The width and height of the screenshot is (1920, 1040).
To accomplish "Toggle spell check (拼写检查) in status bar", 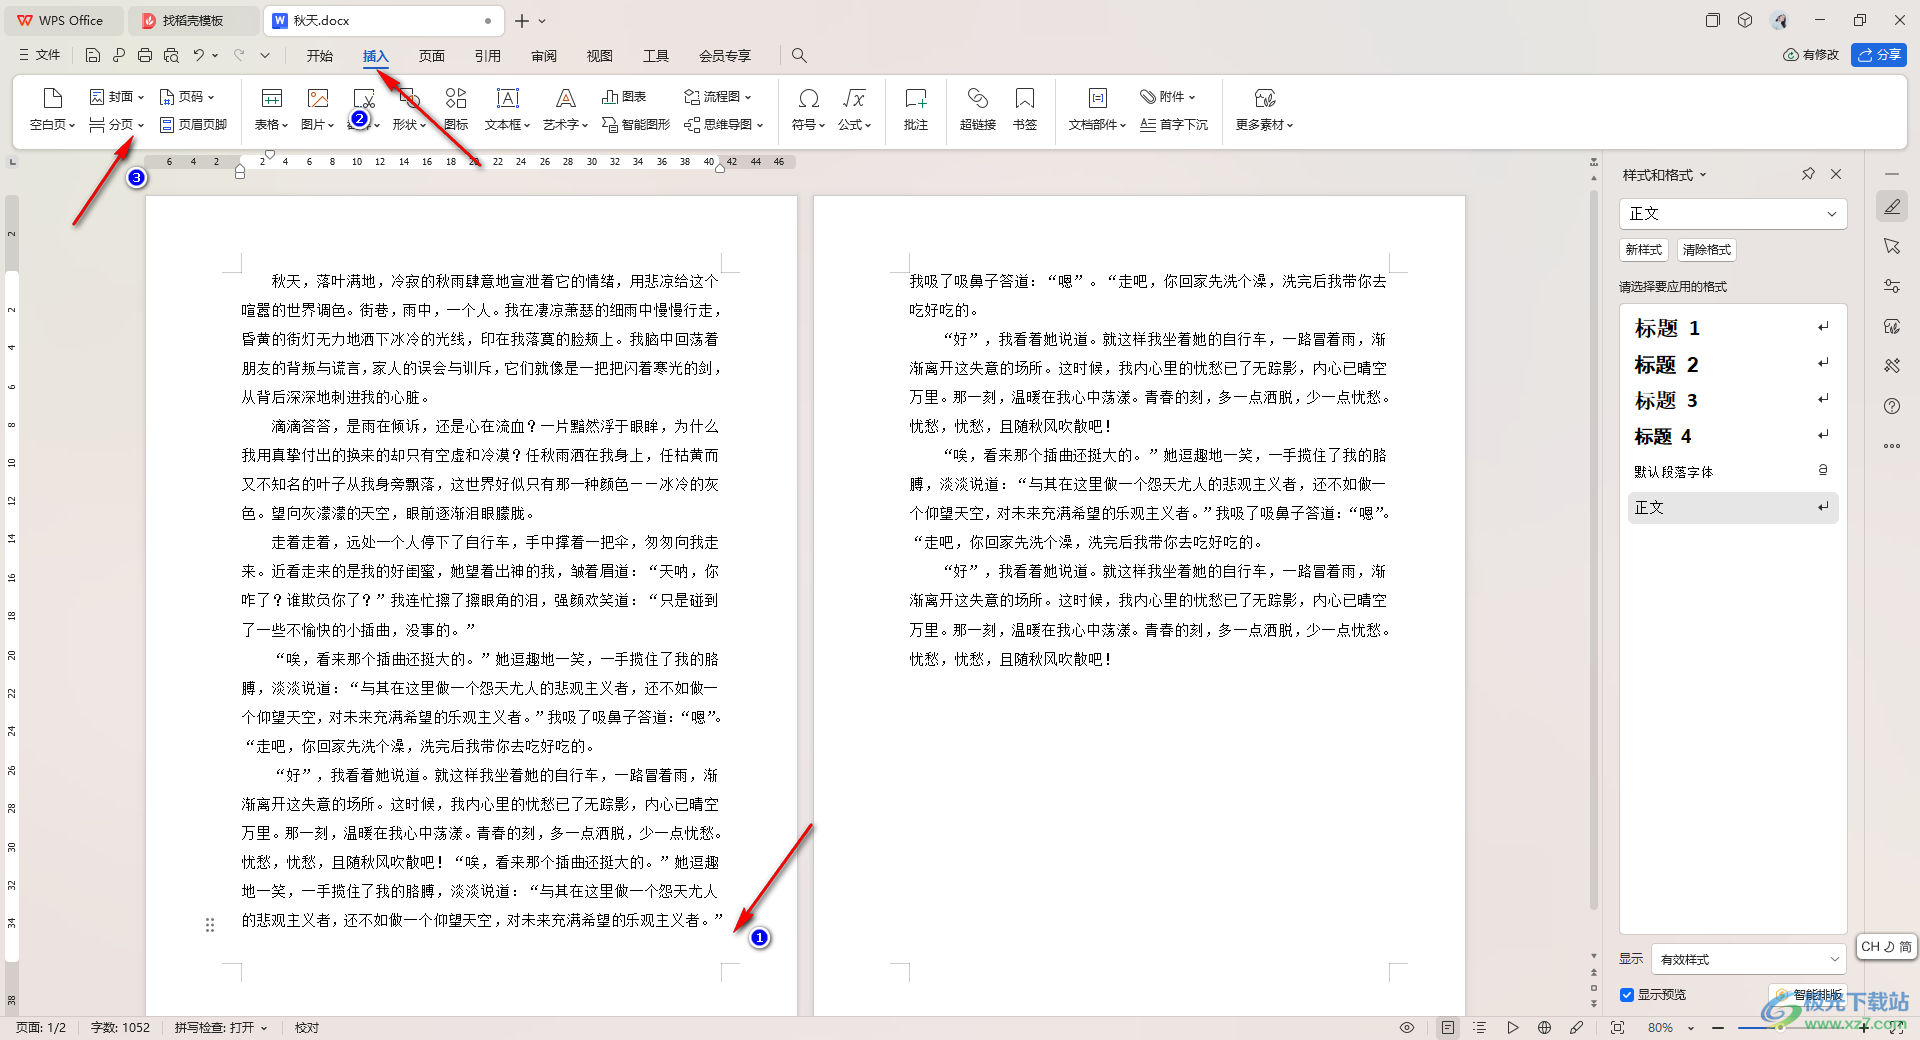I will click(221, 1028).
